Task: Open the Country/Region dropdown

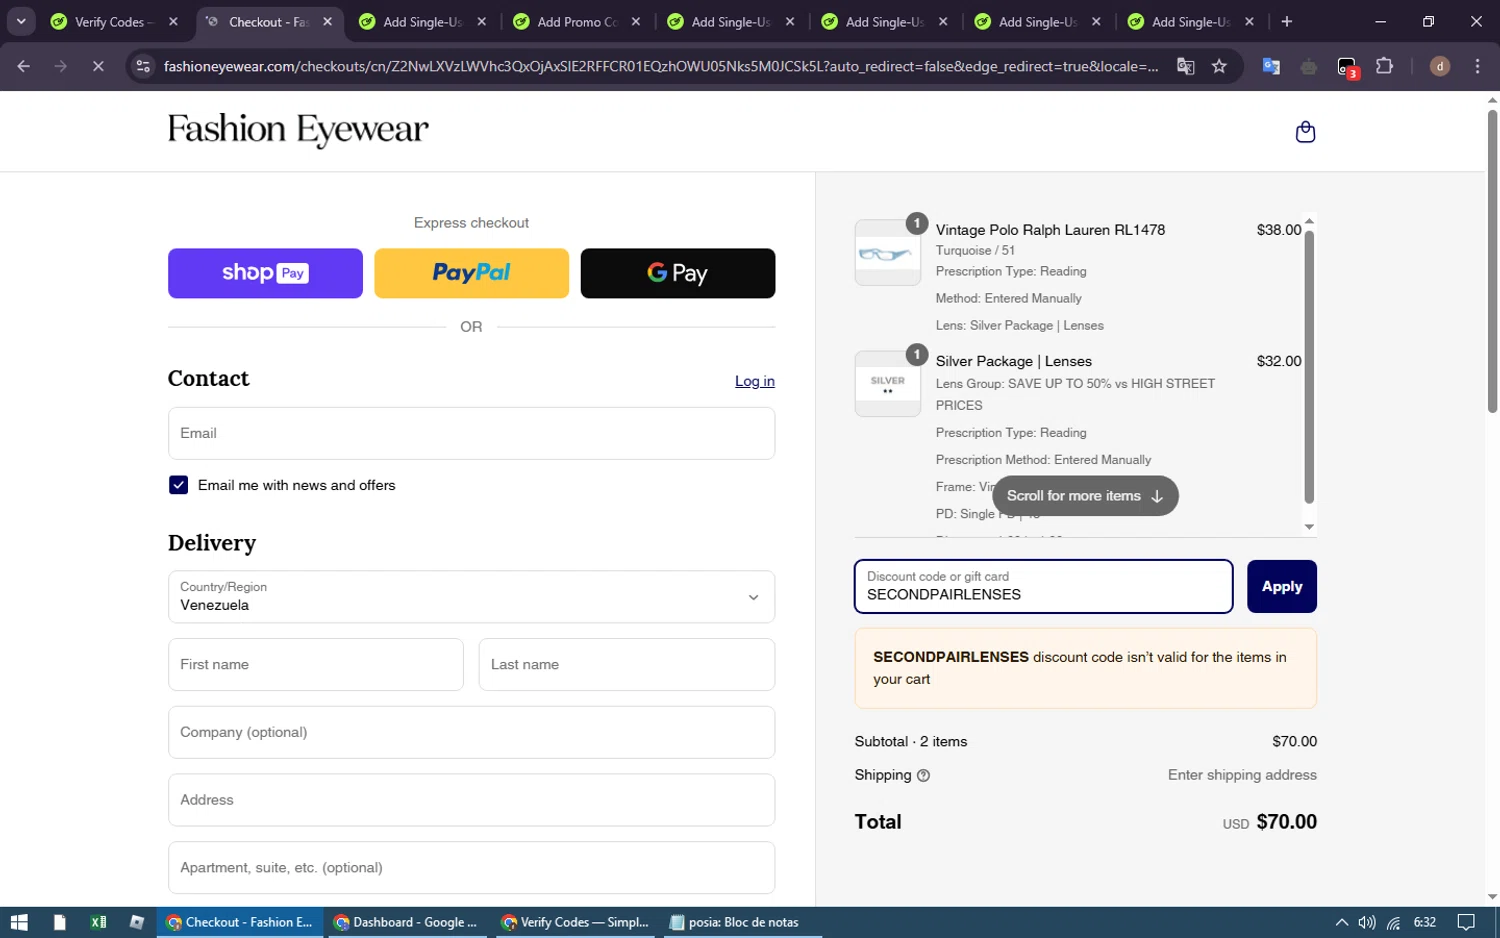Action: pyautogui.click(x=471, y=597)
